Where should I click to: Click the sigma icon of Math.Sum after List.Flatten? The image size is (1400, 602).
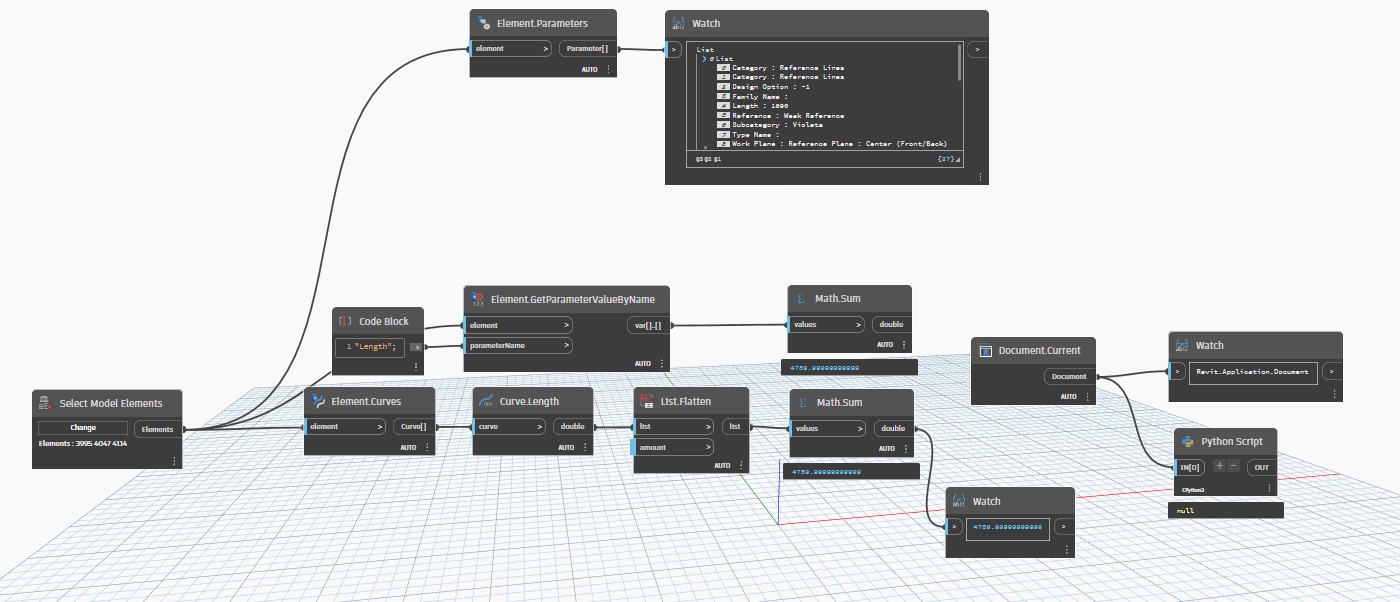coord(803,402)
